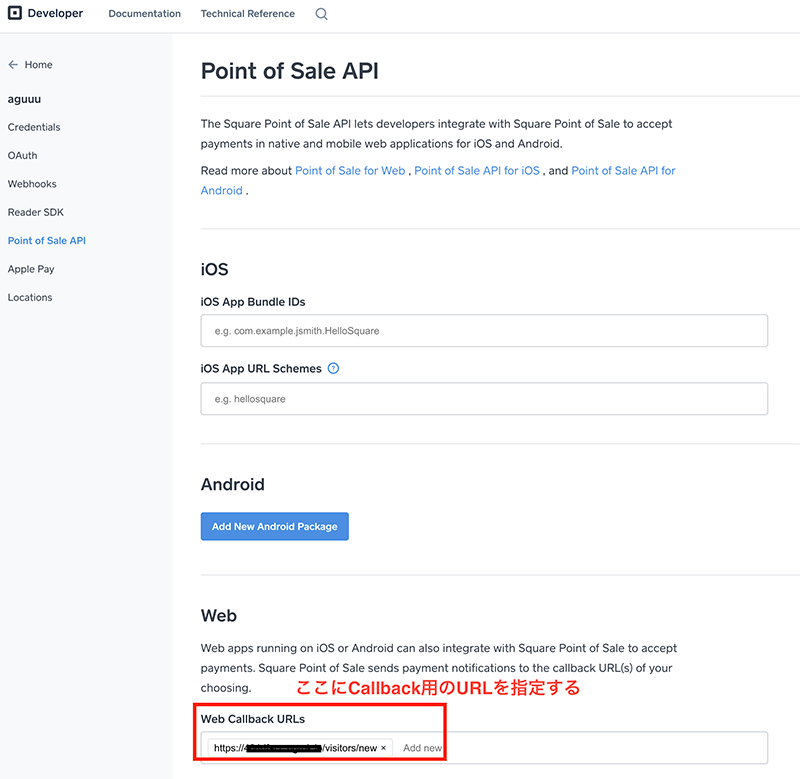Select Point of Sale API sidebar item
Screen dimensions: 800x779
click(x=46, y=241)
